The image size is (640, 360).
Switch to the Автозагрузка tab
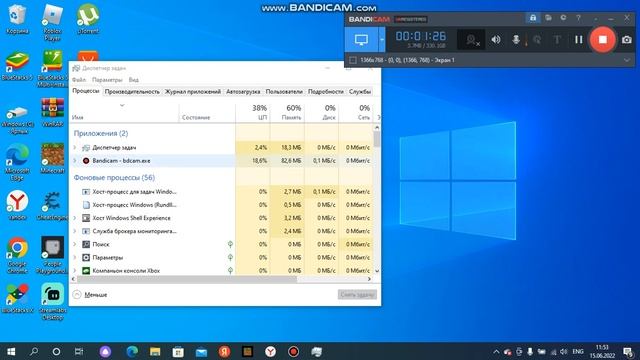coord(243,91)
